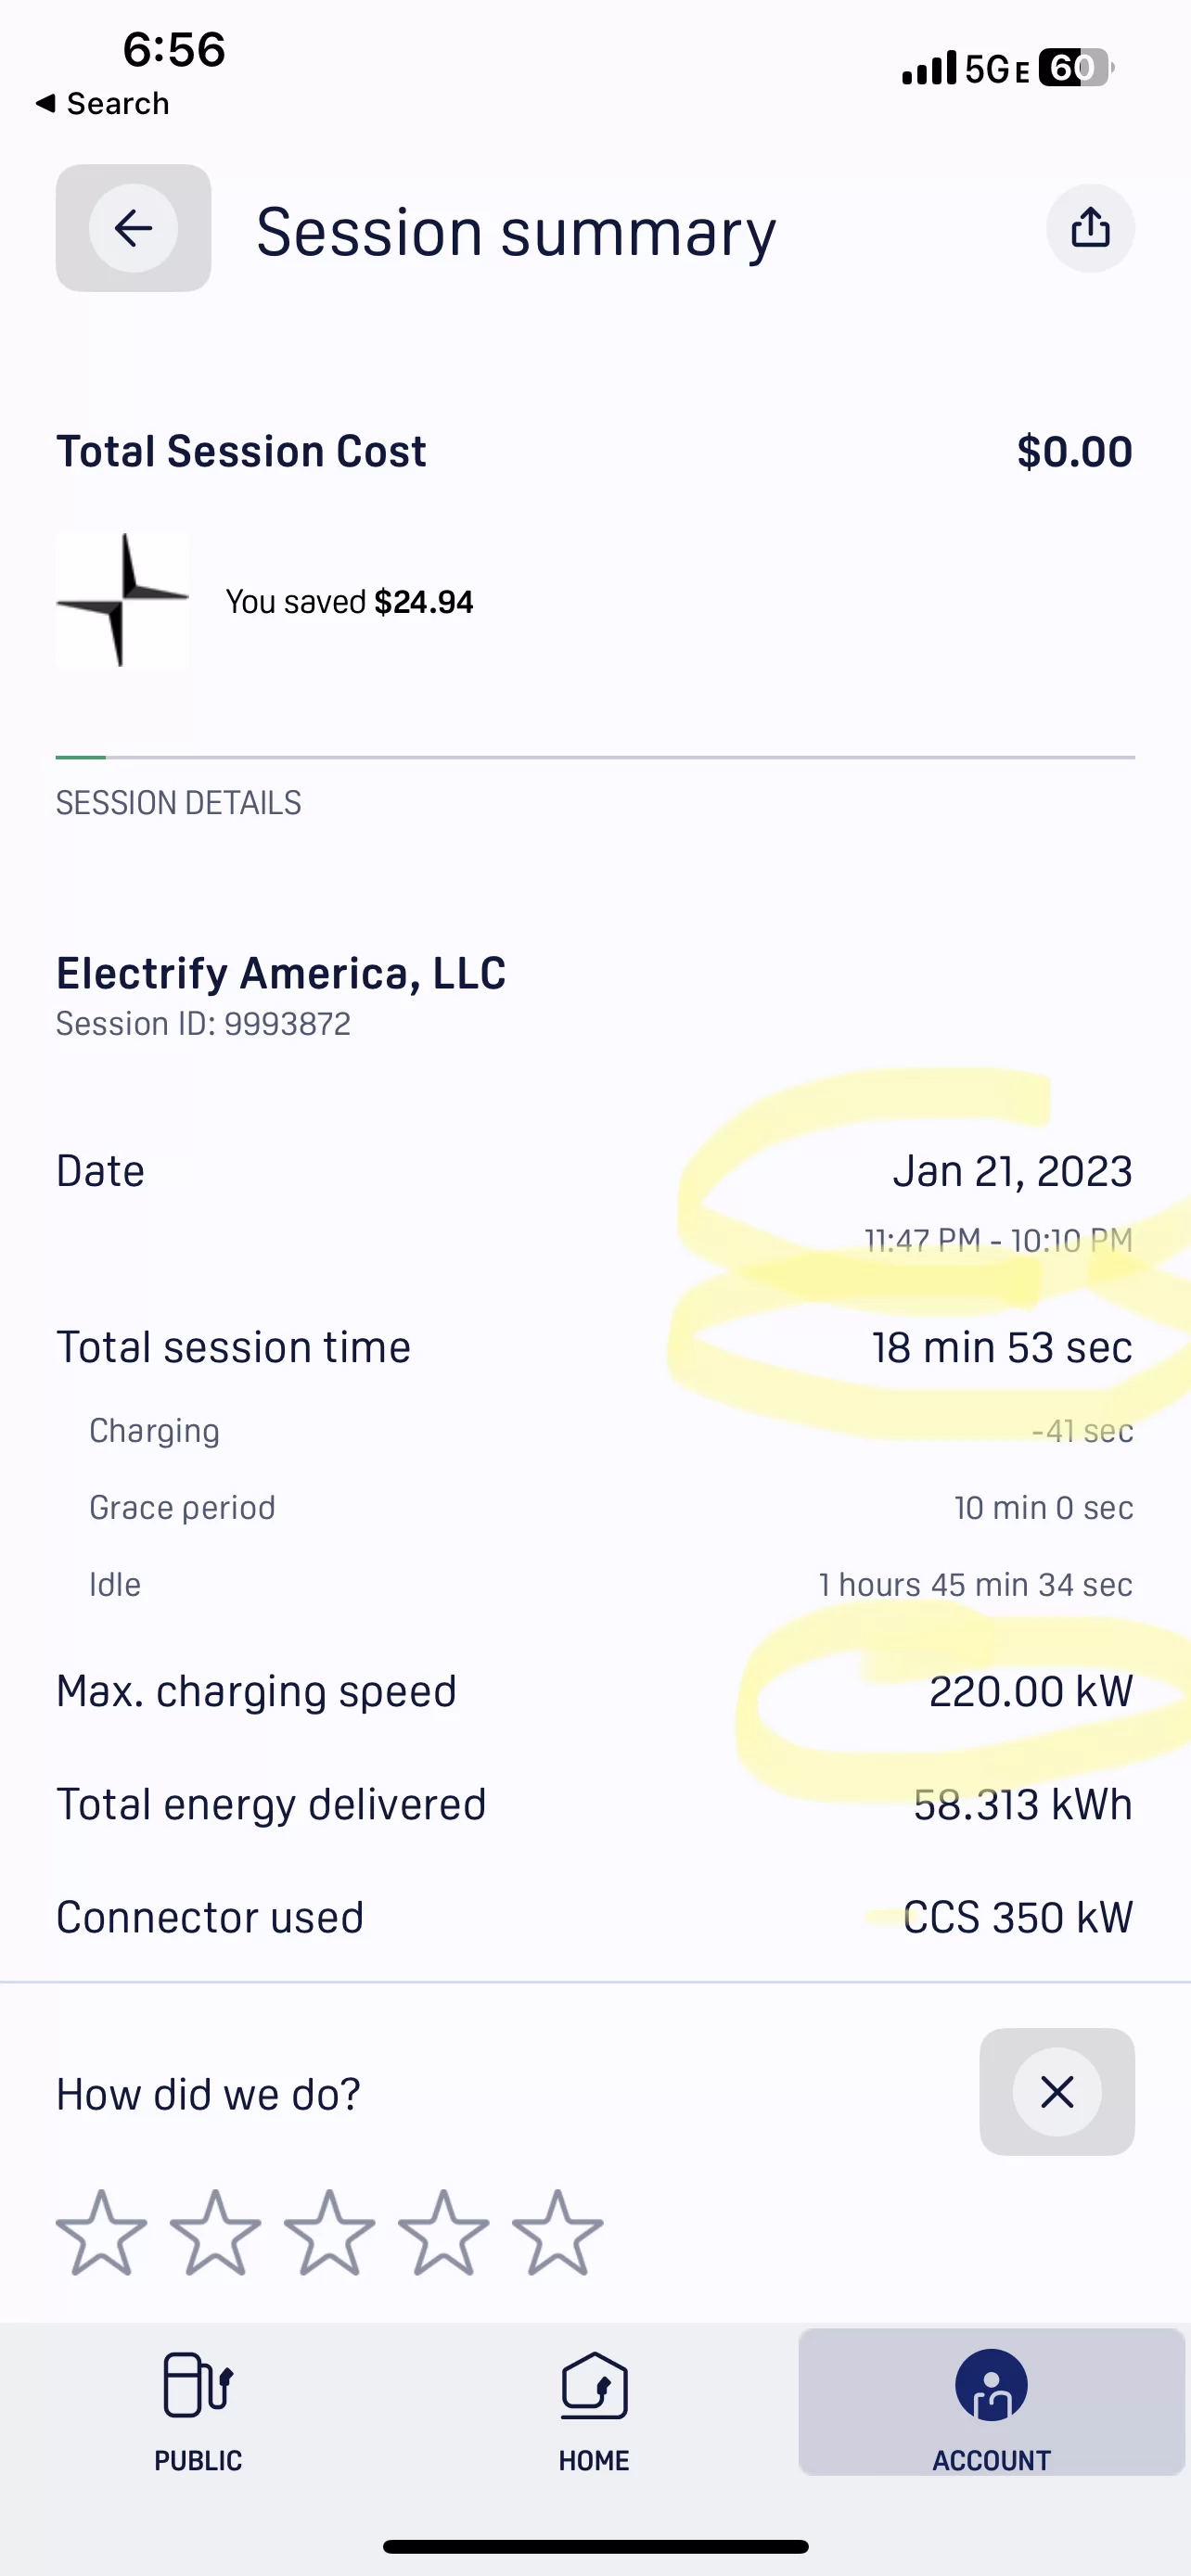1191x2576 pixels.
Task: Go back using the arrow button
Action: point(133,228)
